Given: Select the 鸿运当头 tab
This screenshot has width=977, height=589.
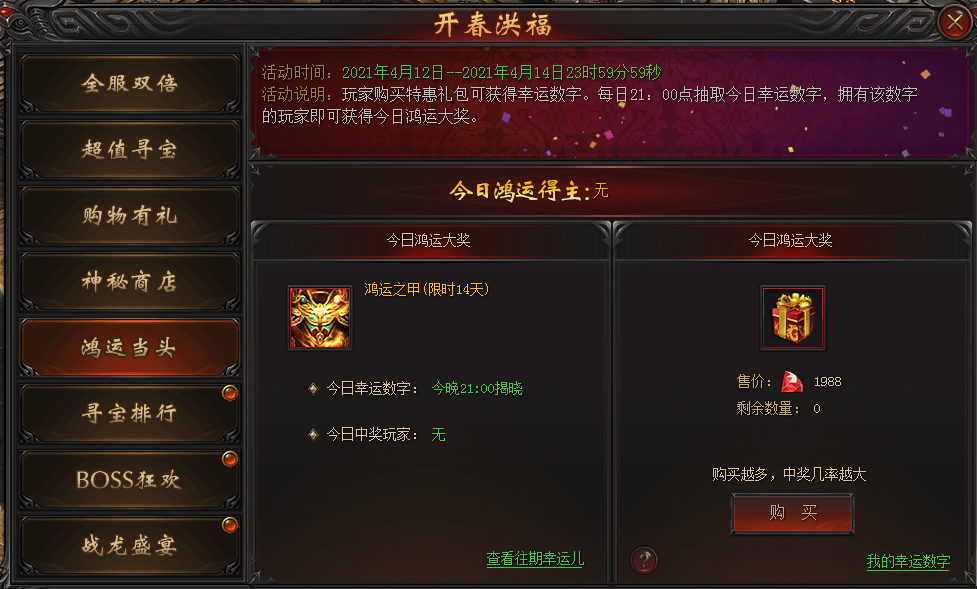Looking at the screenshot, I should (x=130, y=348).
